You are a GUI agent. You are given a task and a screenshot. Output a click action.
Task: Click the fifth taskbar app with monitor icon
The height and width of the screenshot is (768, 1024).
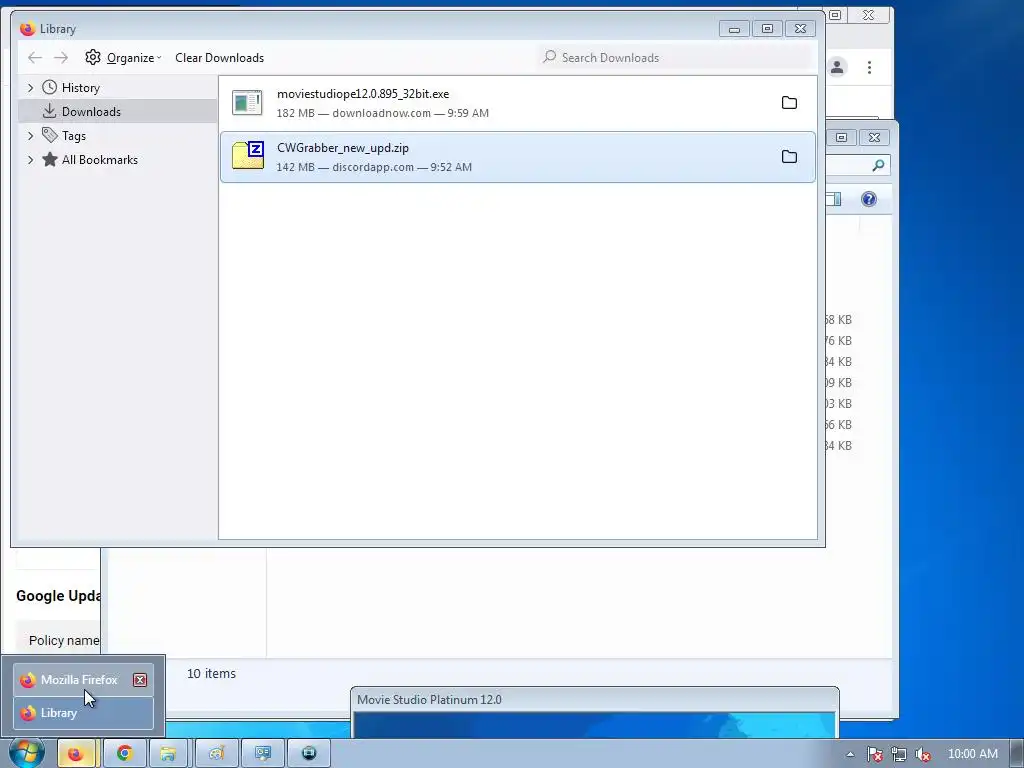[x=263, y=754]
